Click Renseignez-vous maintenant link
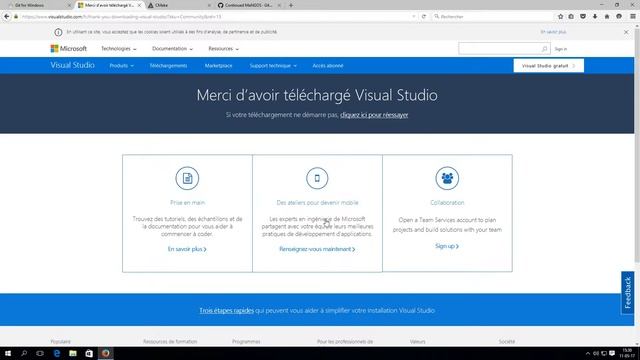640x360 pixels. (317, 249)
